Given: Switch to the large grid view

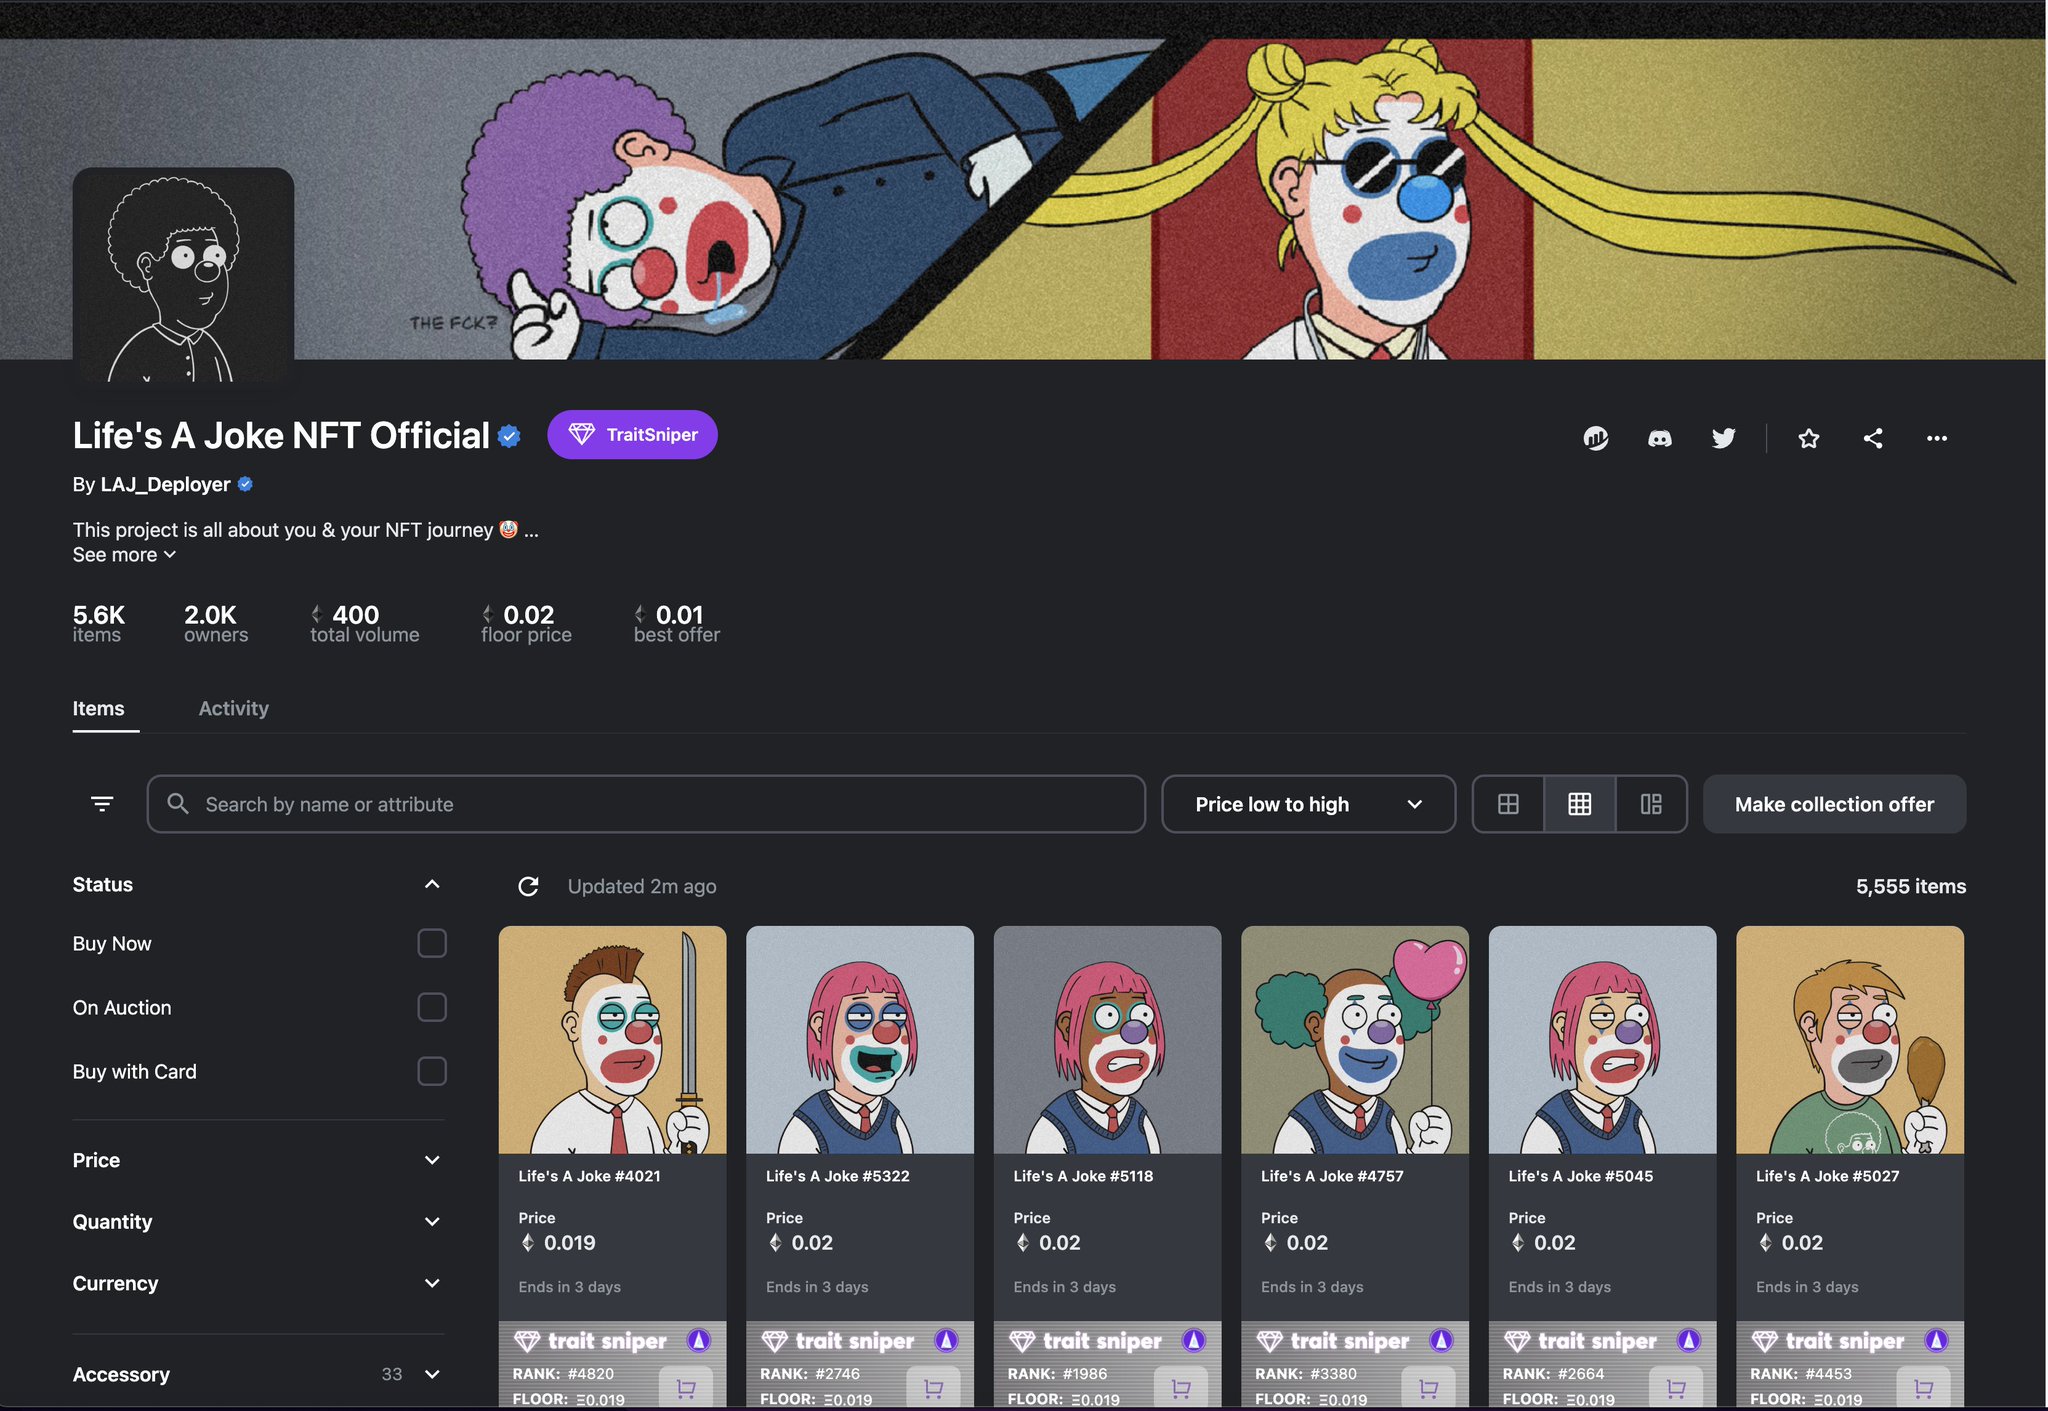Looking at the screenshot, I should click(x=1508, y=804).
